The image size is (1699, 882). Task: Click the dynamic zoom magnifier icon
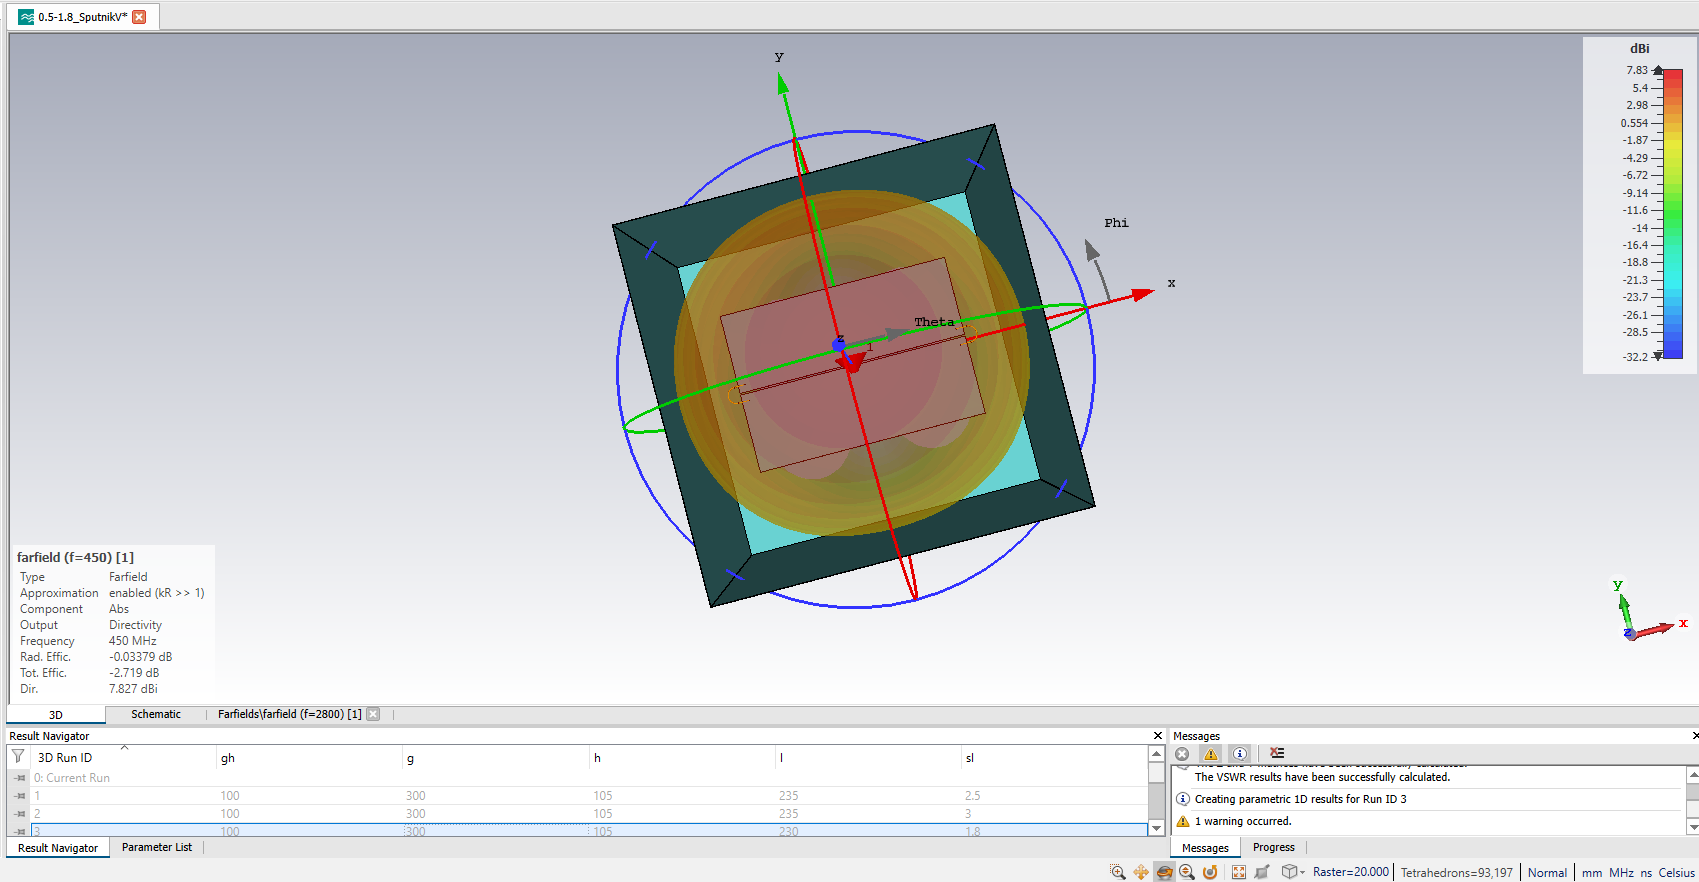coord(1187,872)
